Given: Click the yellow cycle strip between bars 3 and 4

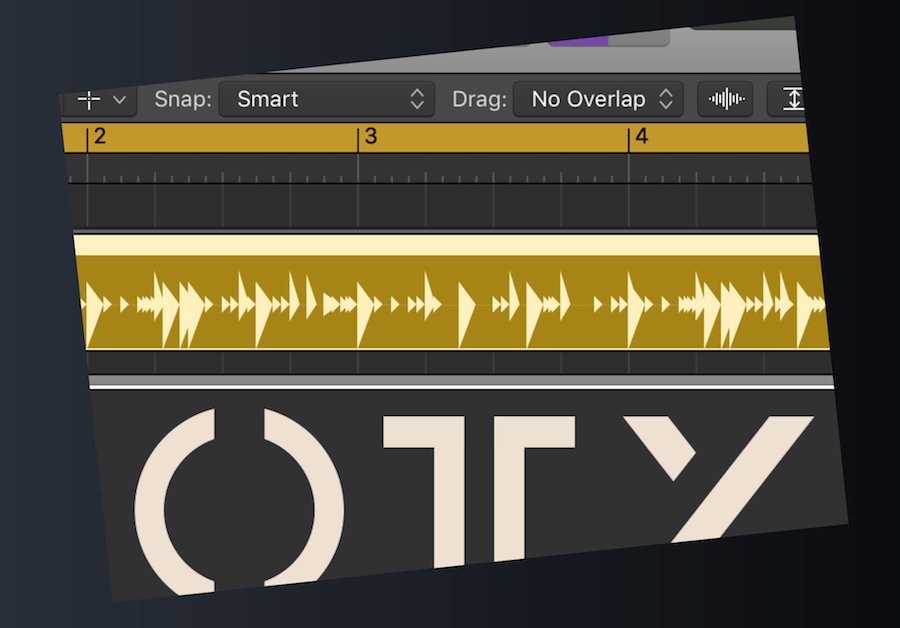Looking at the screenshot, I should [495, 137].
